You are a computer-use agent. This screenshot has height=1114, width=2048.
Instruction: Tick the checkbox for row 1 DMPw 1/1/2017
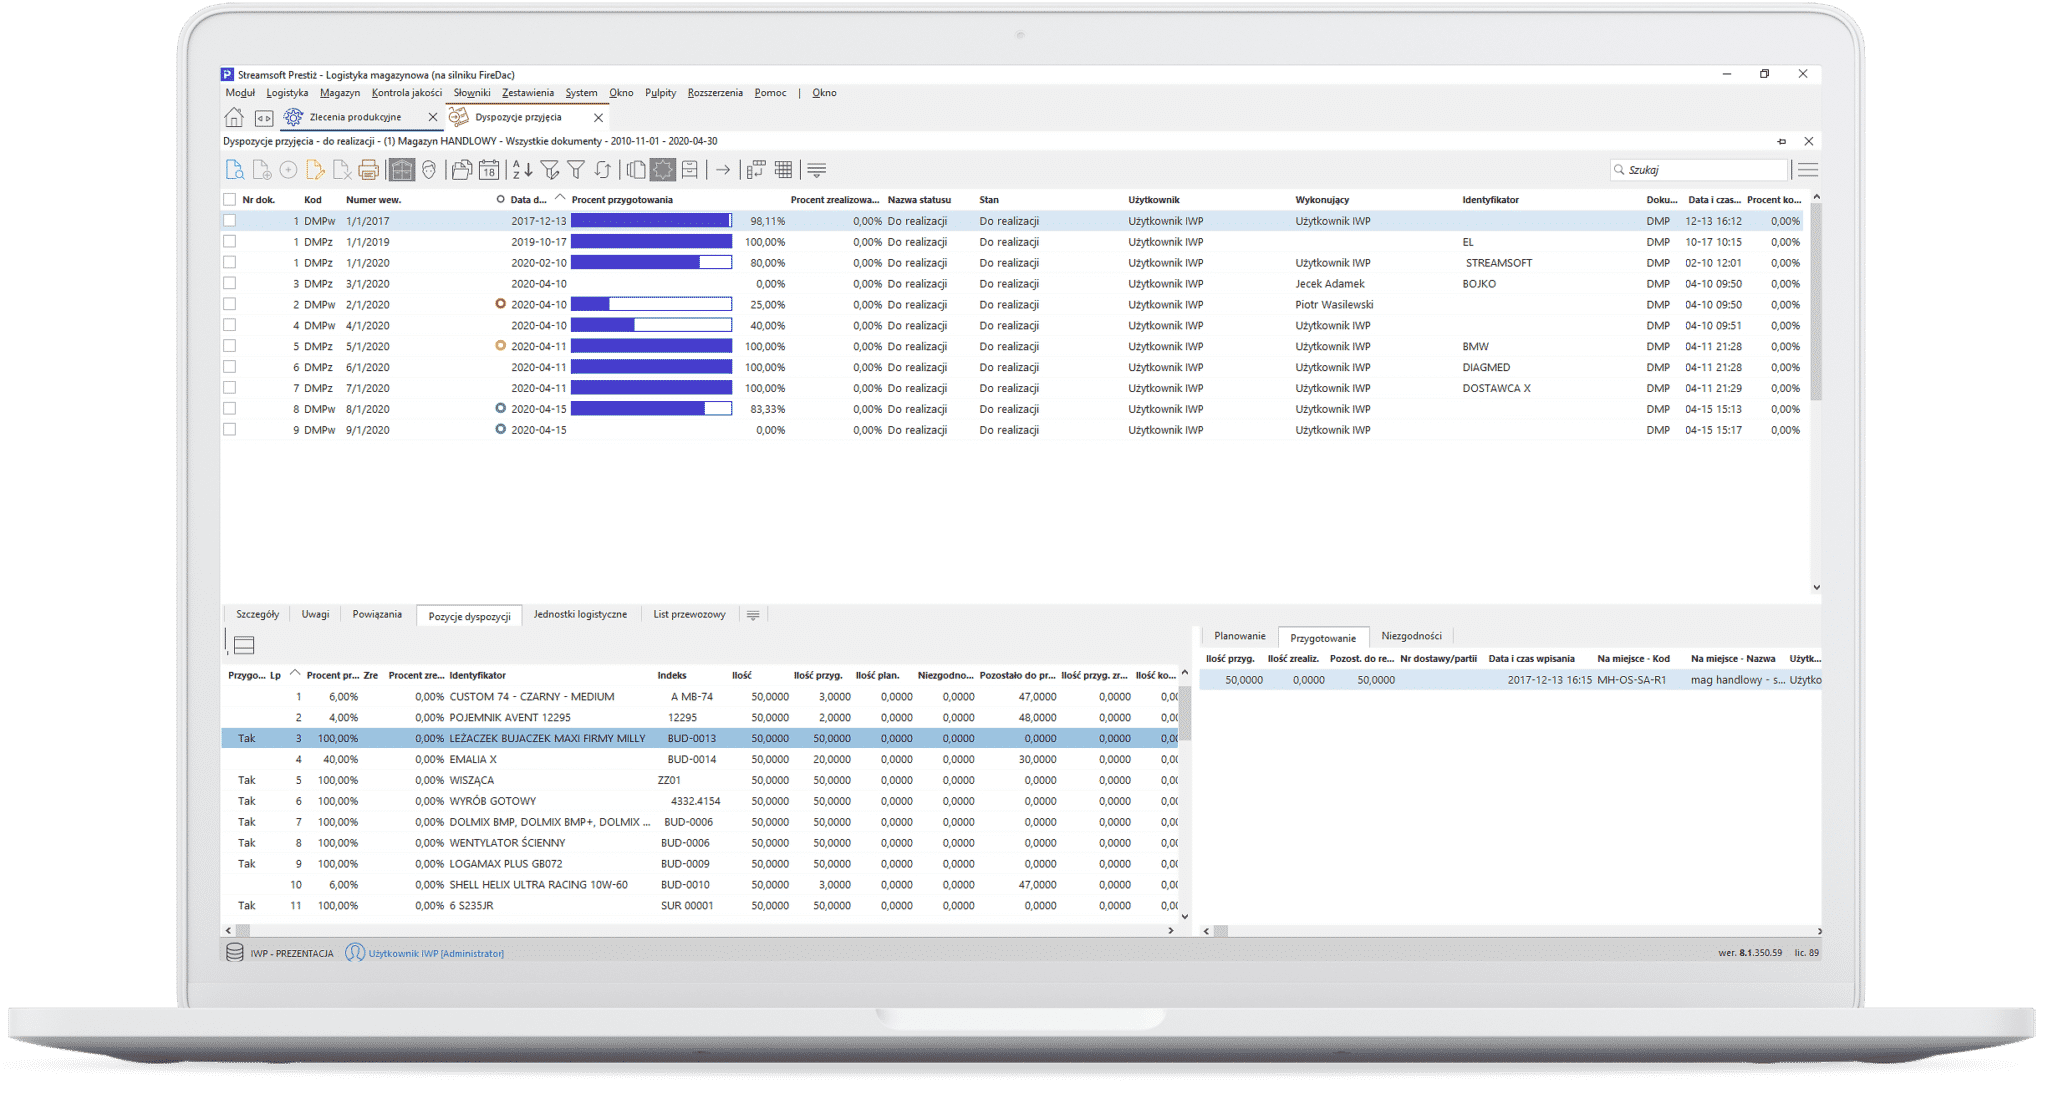click(232, 219)
